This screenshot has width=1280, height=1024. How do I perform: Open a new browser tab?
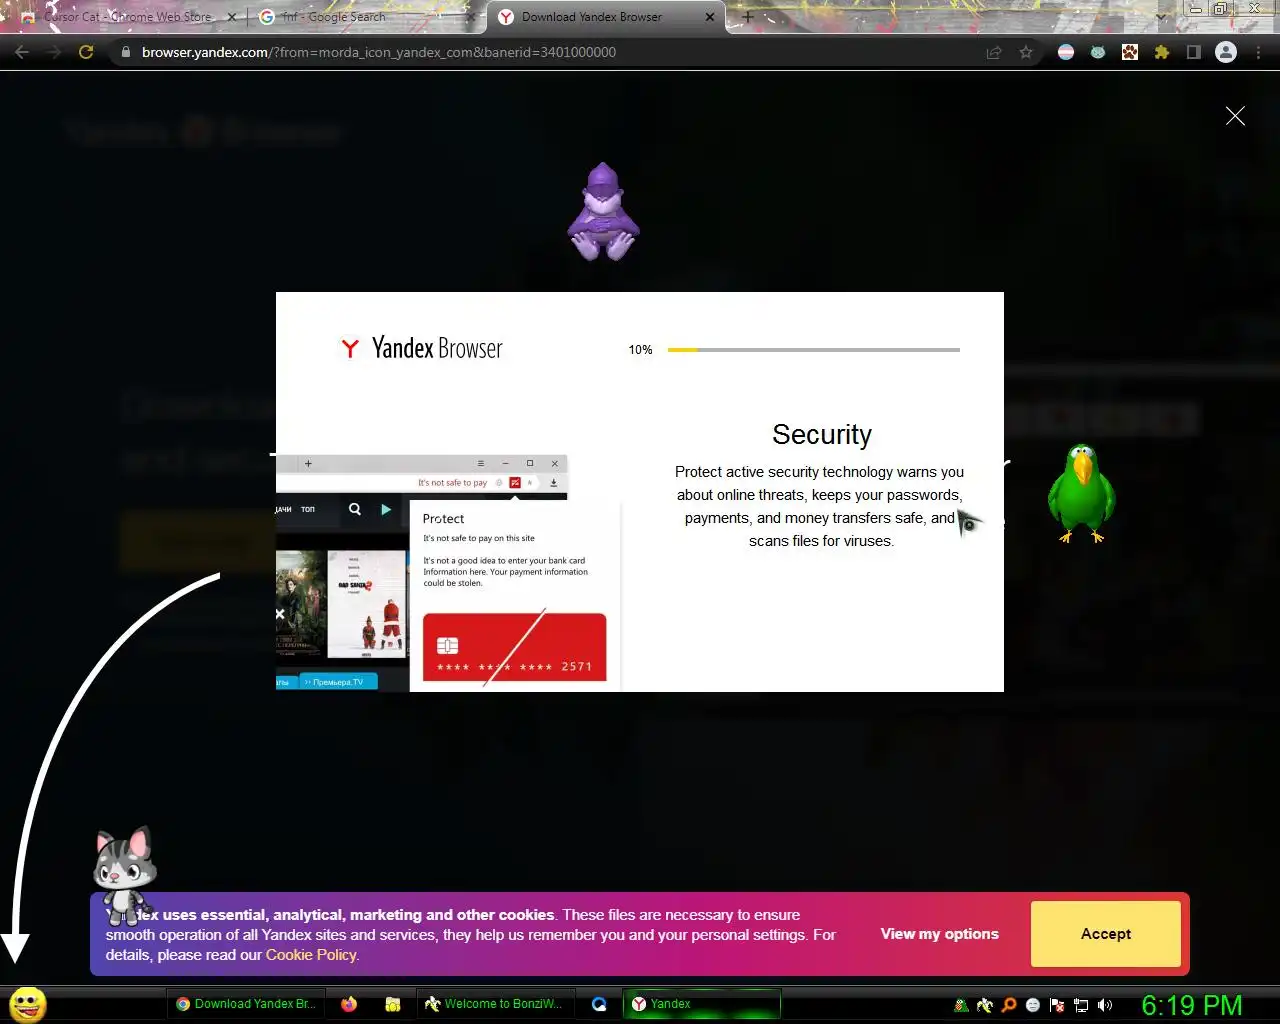(x=748, y=17)
